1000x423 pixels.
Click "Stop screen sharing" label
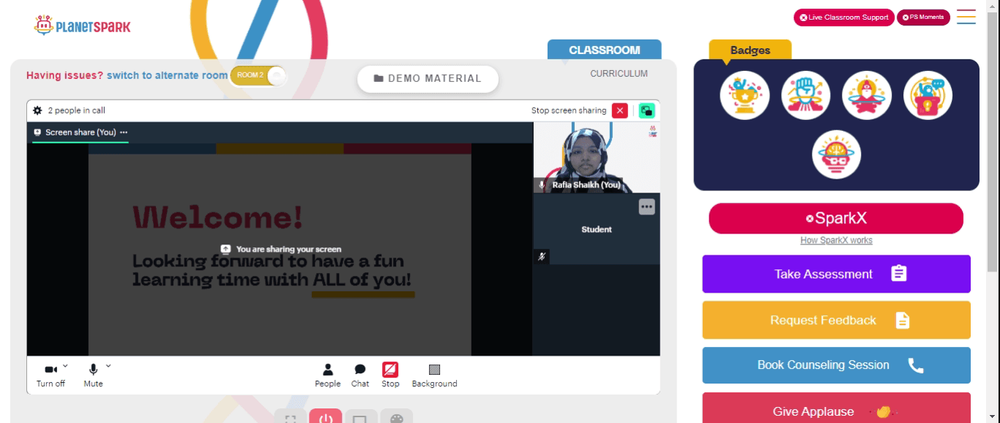568,110
